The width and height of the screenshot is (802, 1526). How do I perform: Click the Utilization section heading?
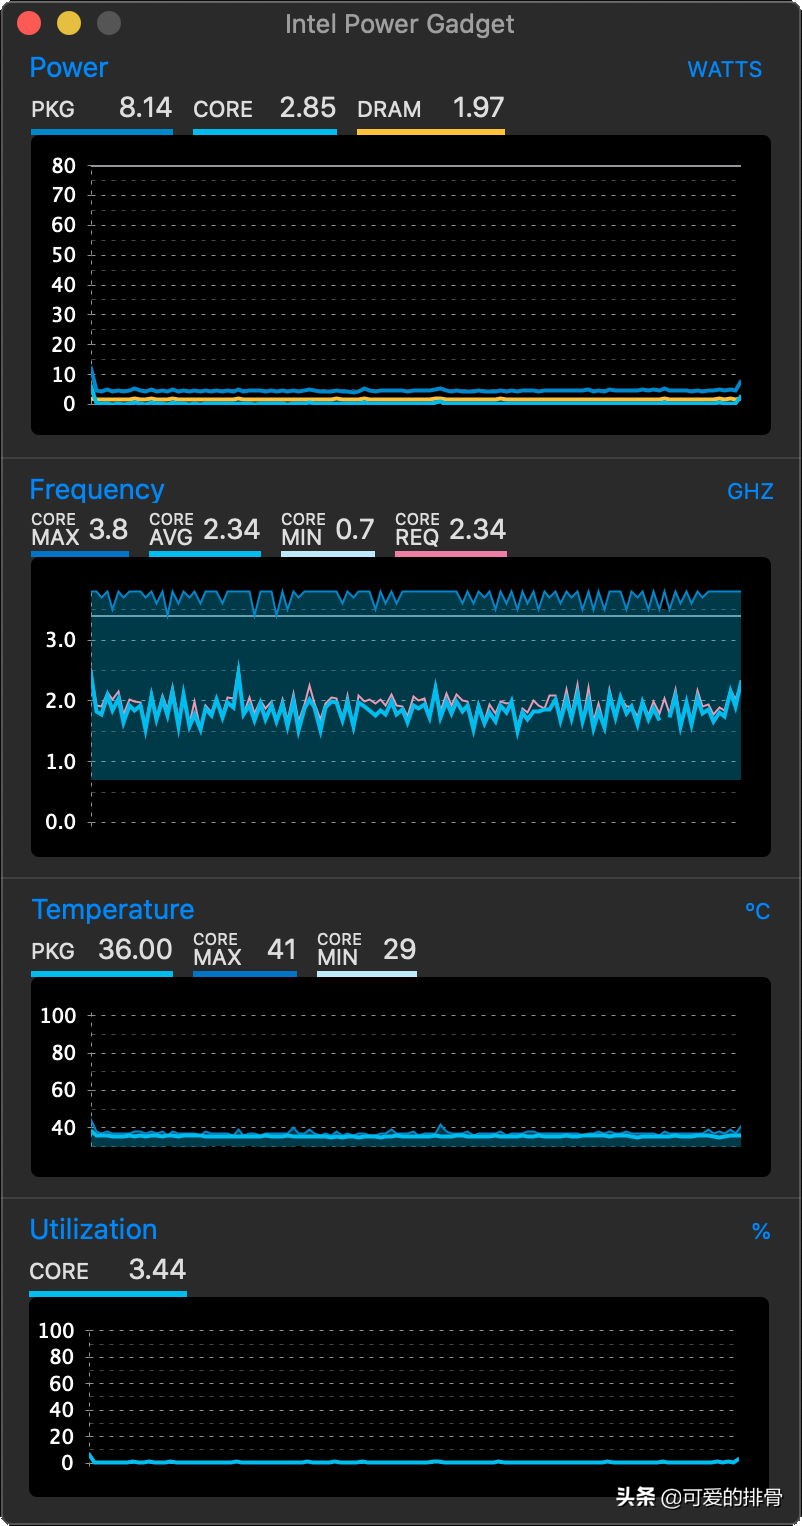[93, 1229]
